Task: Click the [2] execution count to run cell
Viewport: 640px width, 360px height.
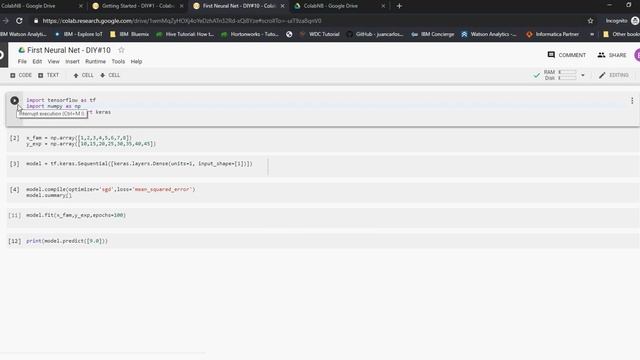Action: [15, 138]
